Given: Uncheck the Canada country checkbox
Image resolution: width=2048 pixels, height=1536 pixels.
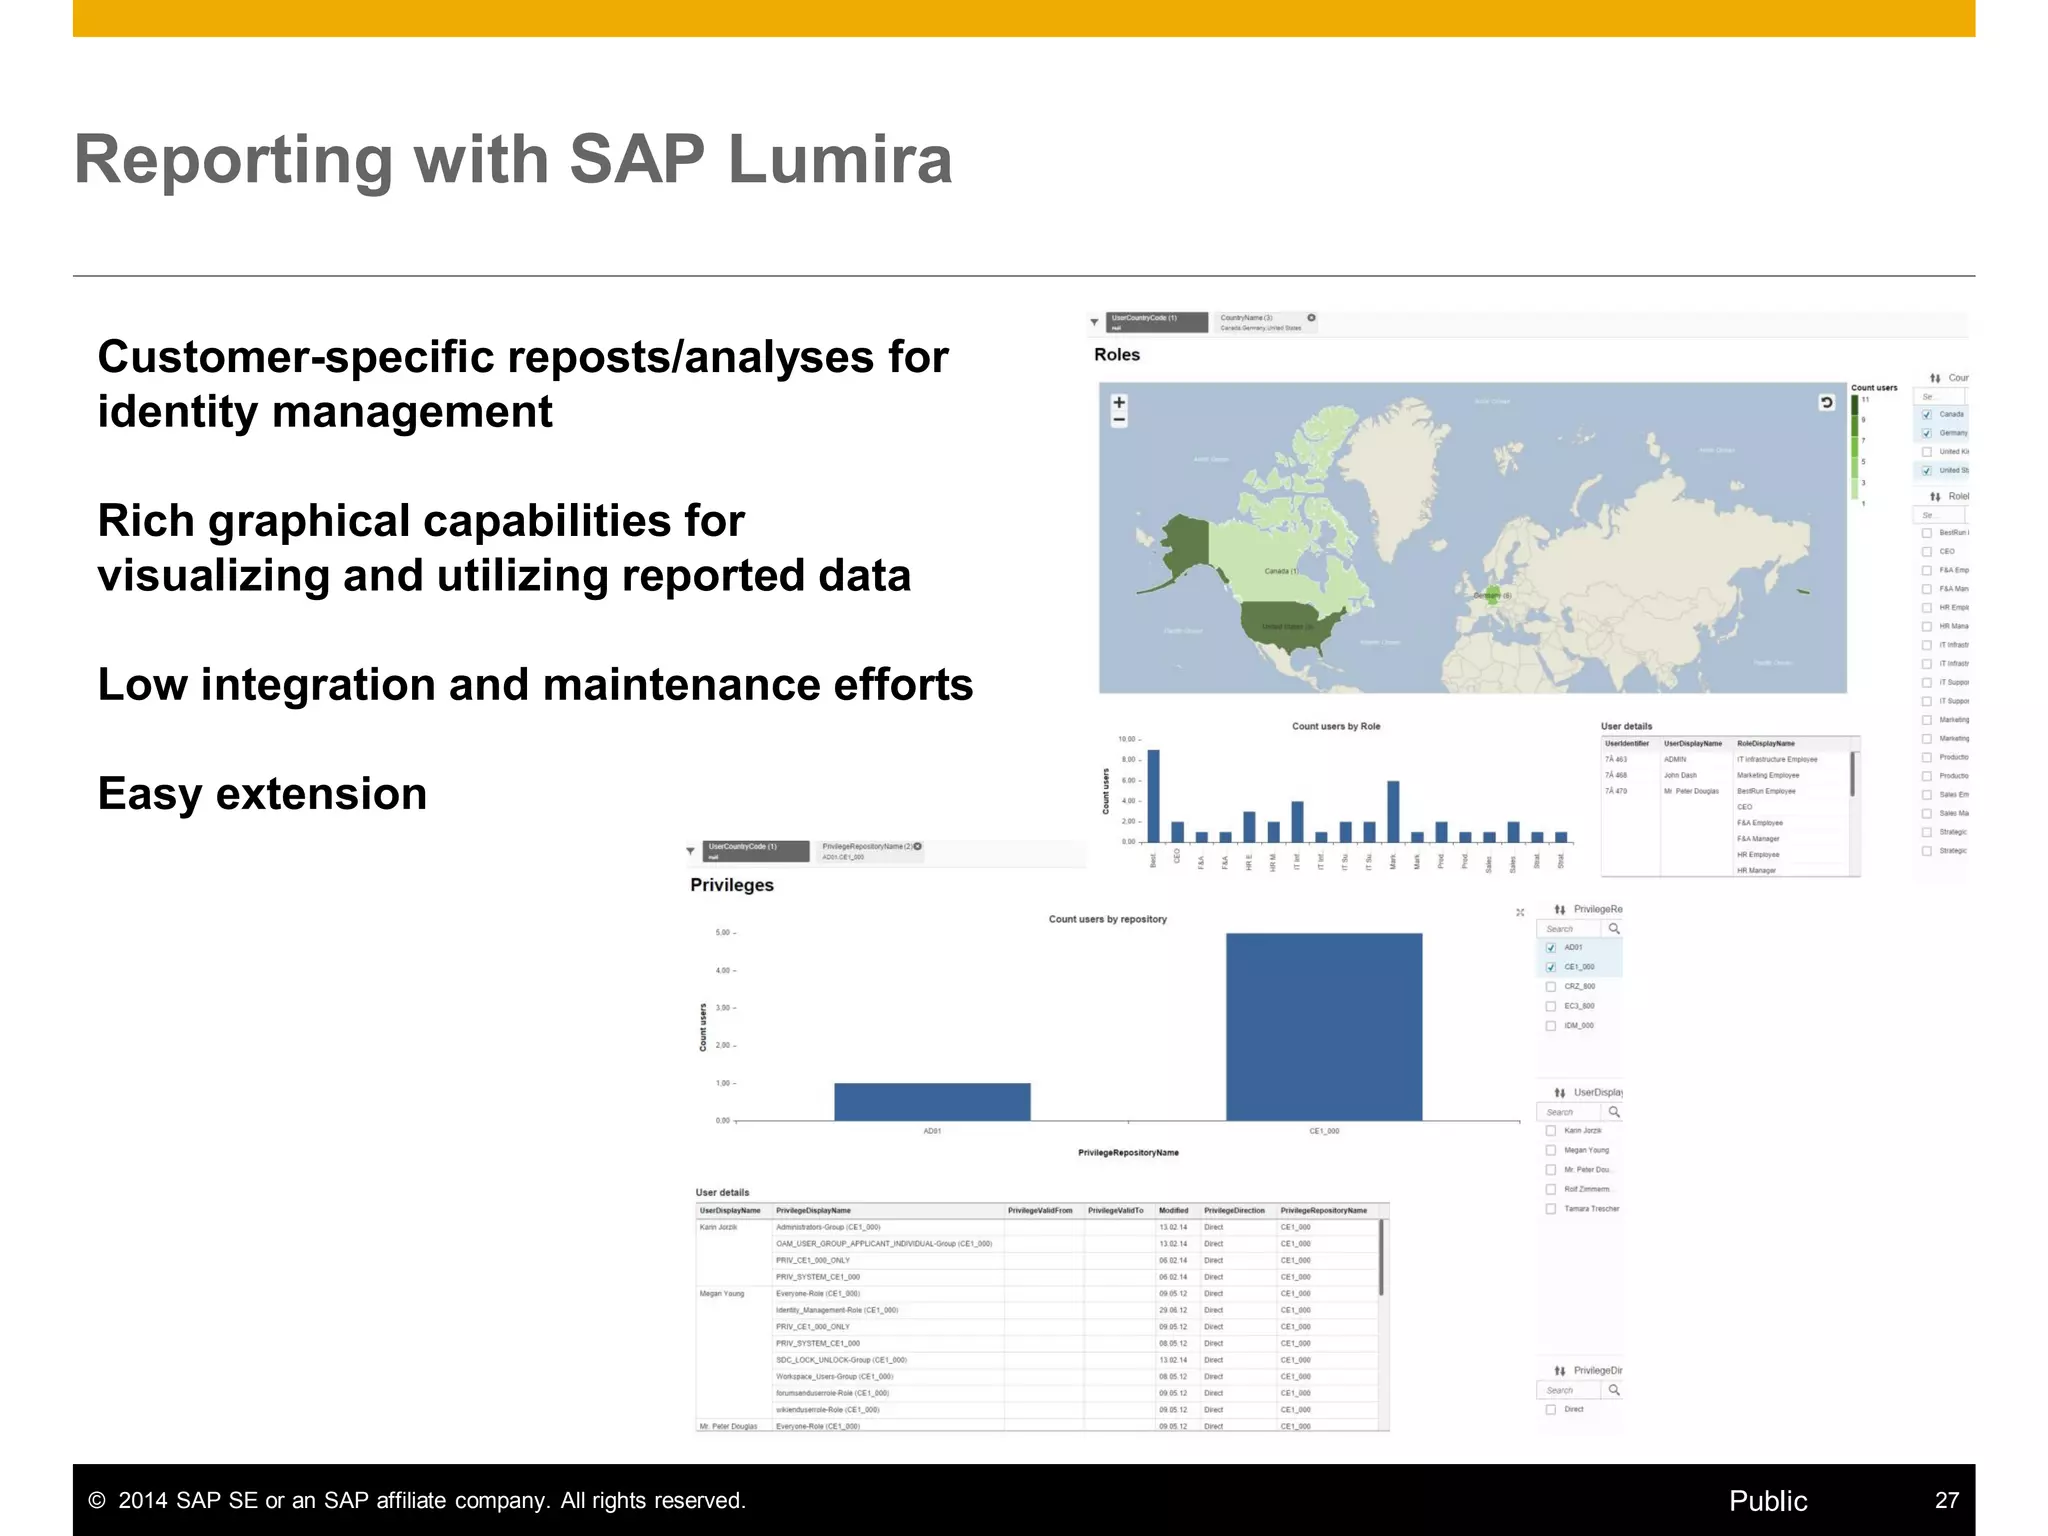Looking at the screenshot, I should pos(1926,414).
